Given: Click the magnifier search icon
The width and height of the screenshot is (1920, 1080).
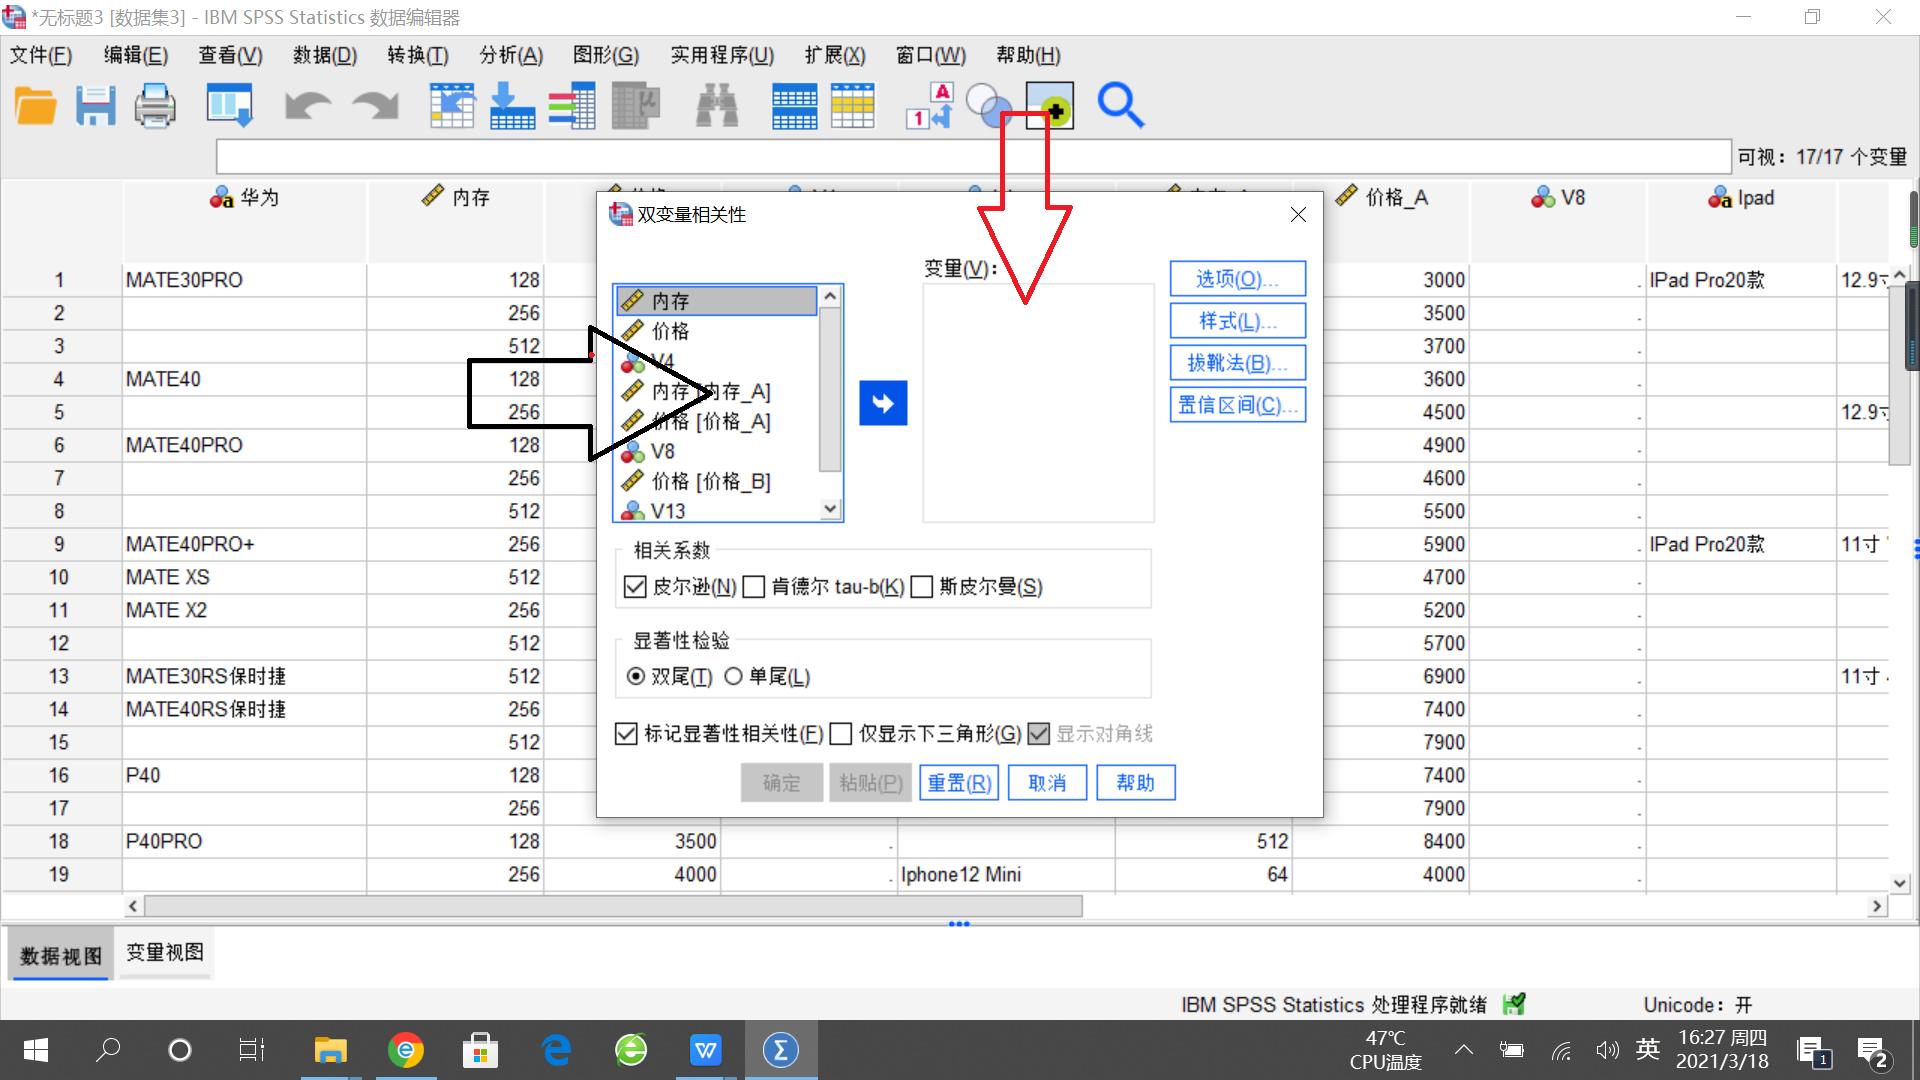Looking at the screenshot, I should pyautogui.click(x=1120, y=106).
